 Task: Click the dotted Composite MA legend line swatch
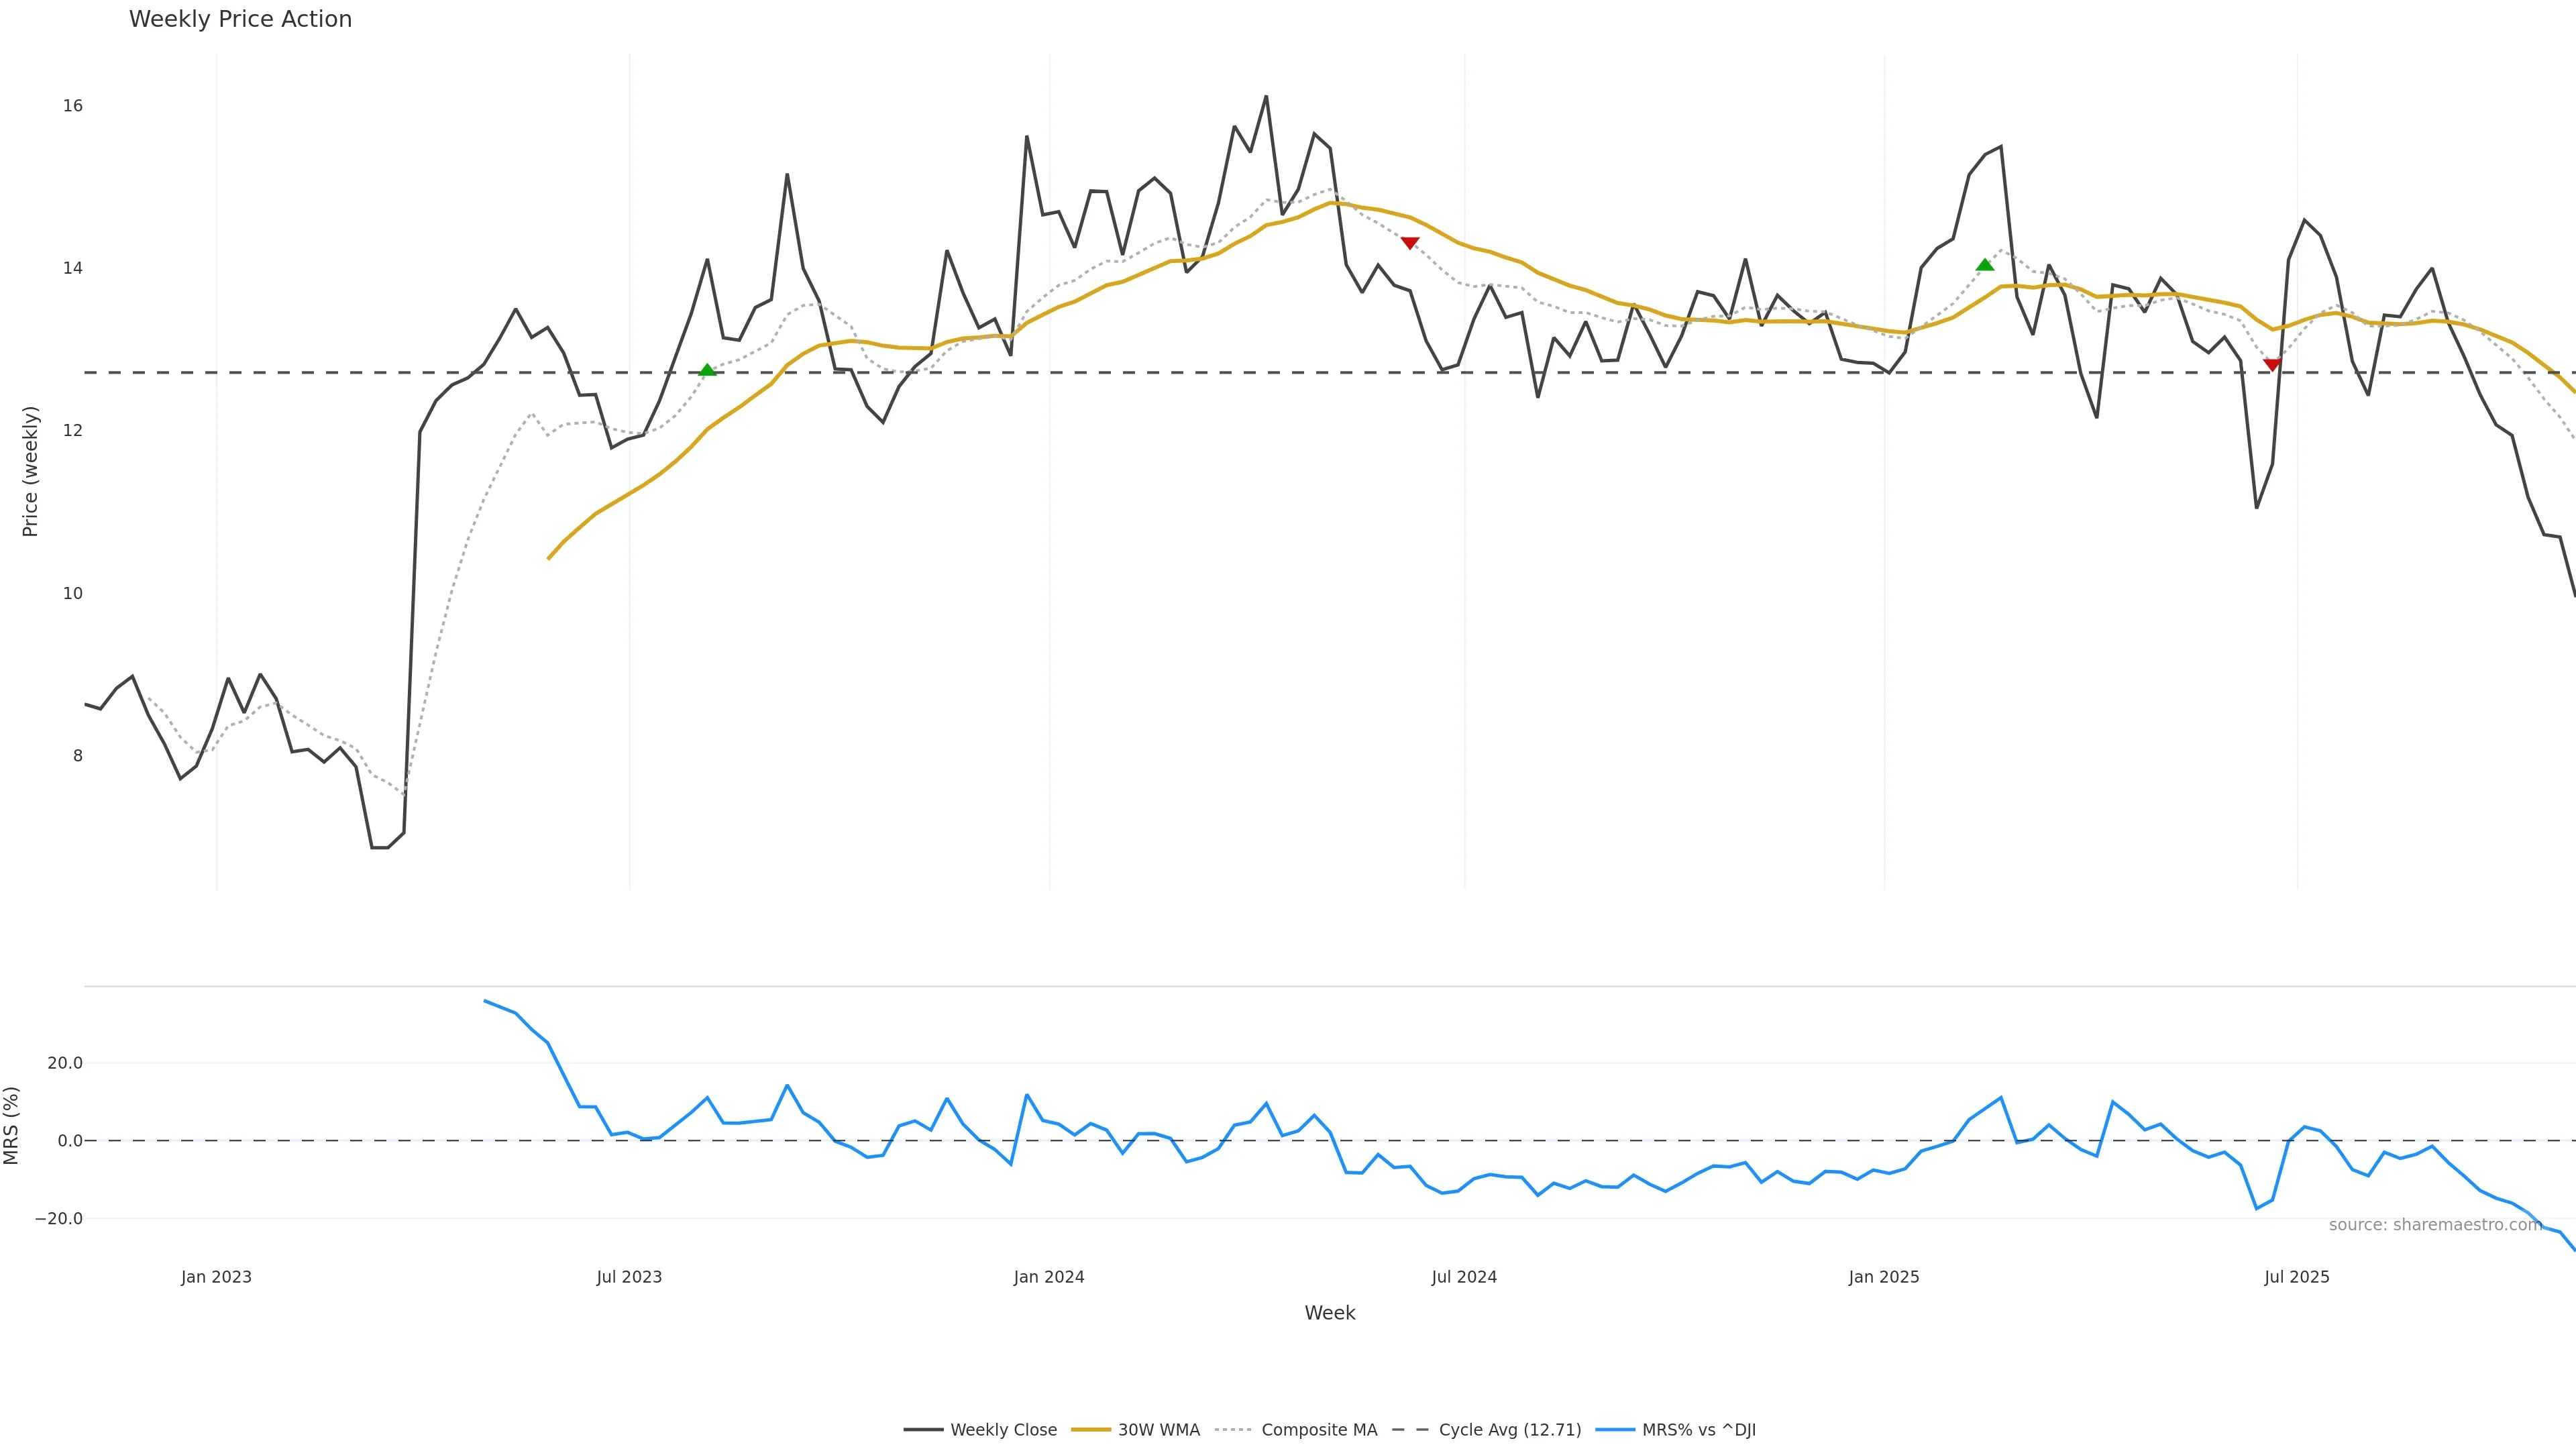click(1233, 1430)
